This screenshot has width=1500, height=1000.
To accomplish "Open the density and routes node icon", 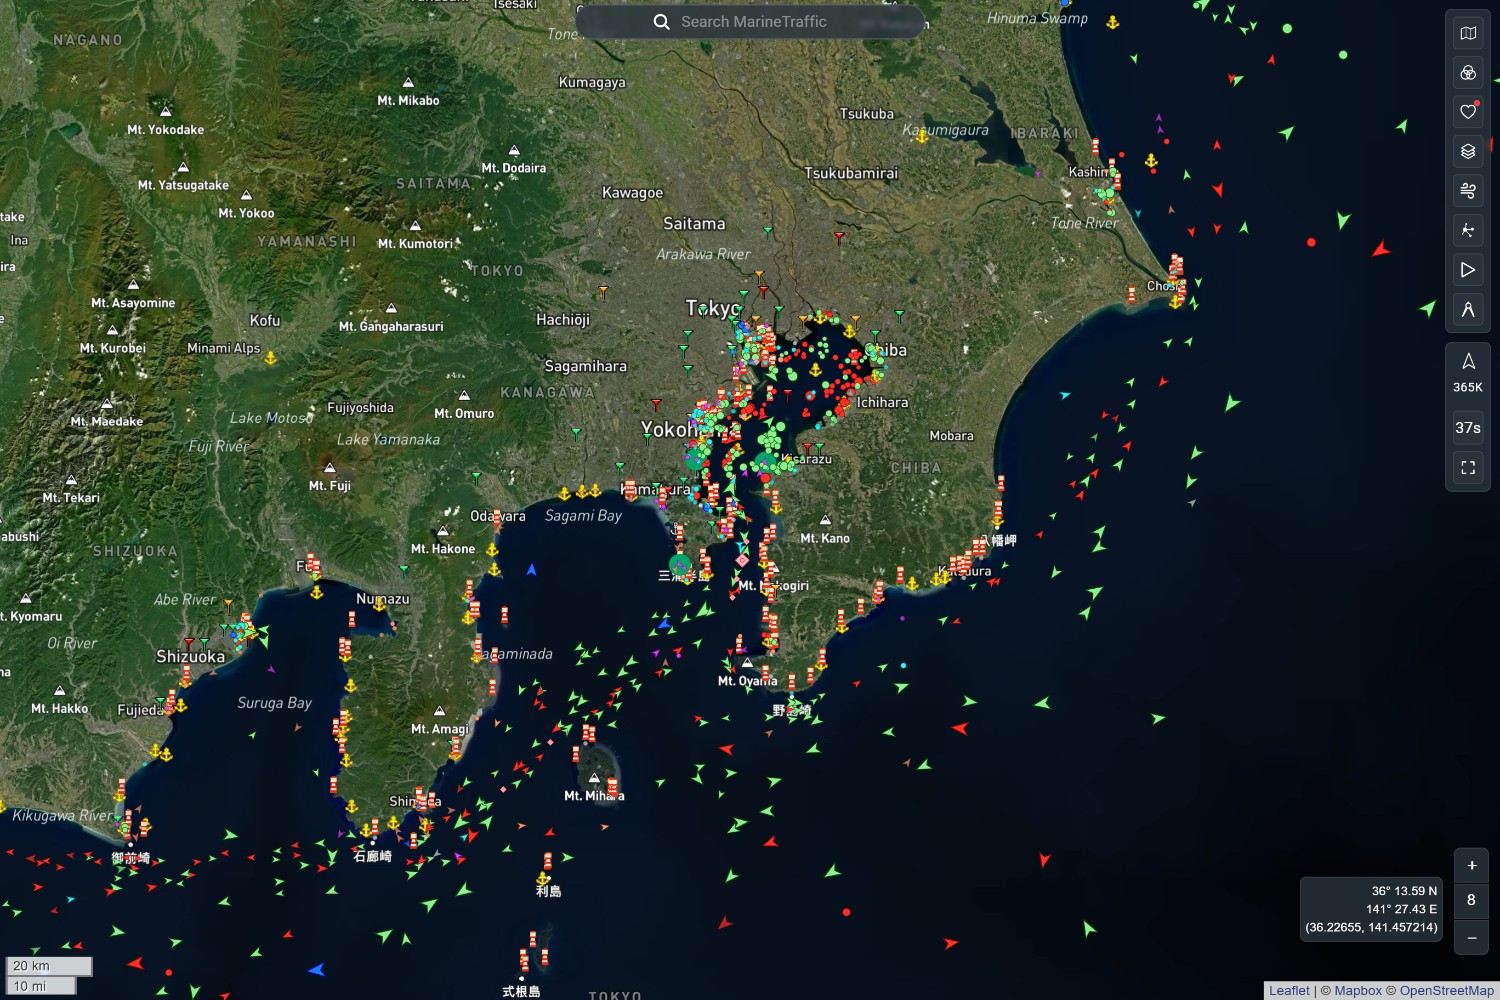I will [1468, 231].
